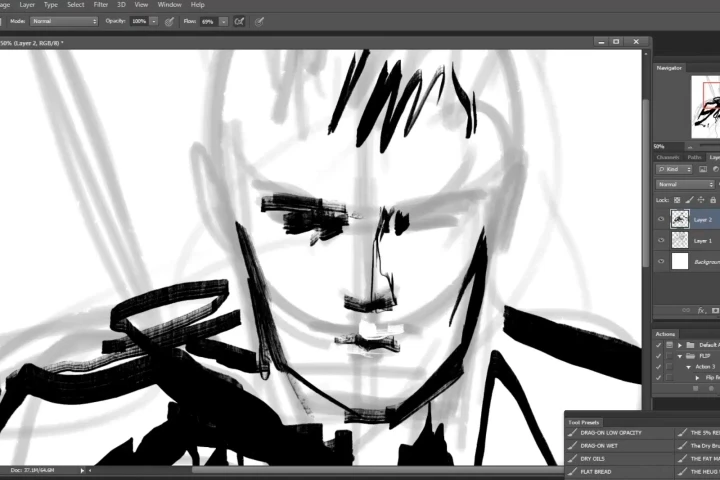Toggle the Flip item checkmark
The image size is (720, 480).
click(x=658, y=378)
